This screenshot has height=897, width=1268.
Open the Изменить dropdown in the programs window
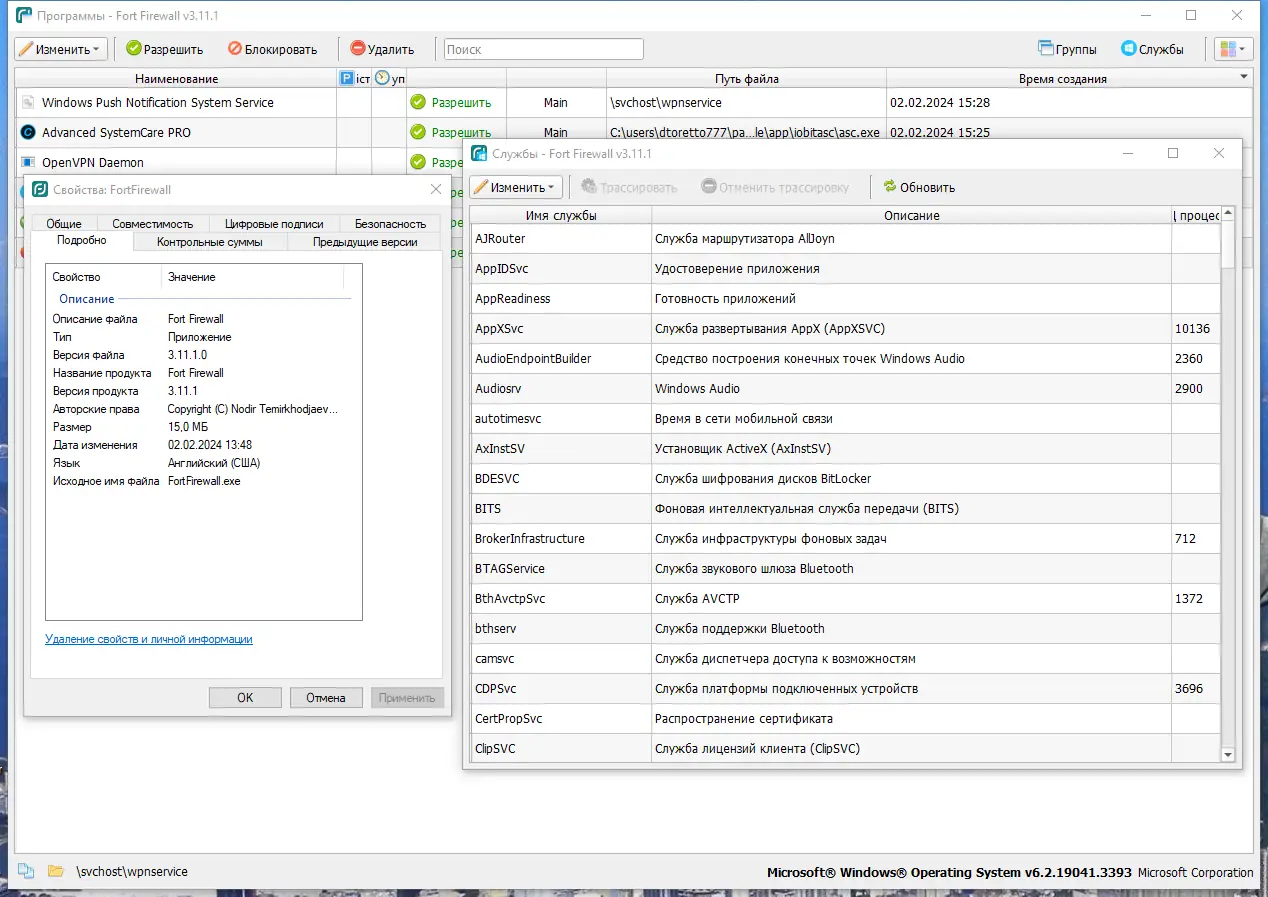point(60,48)
